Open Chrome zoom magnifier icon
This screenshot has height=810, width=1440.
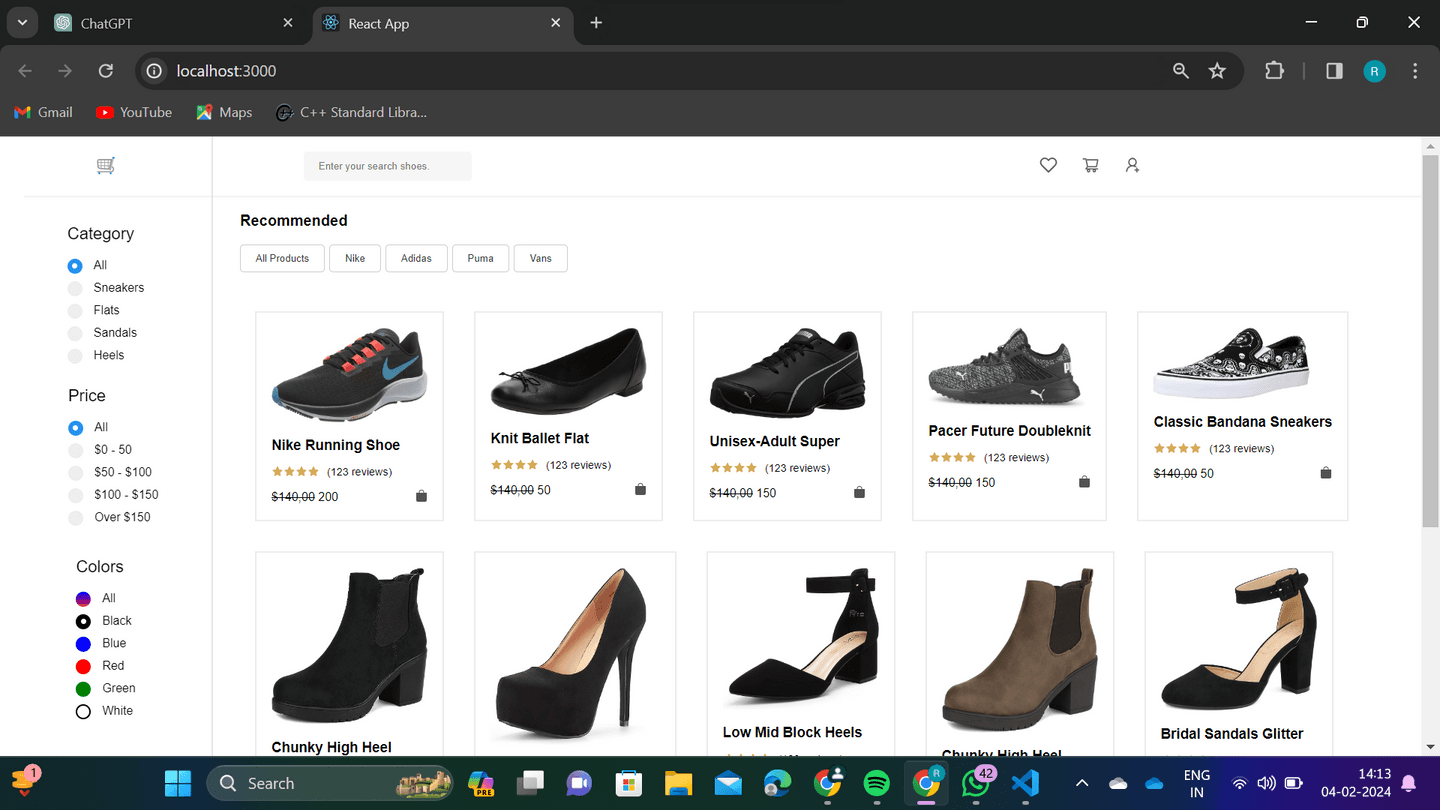tap(1181, 71)
